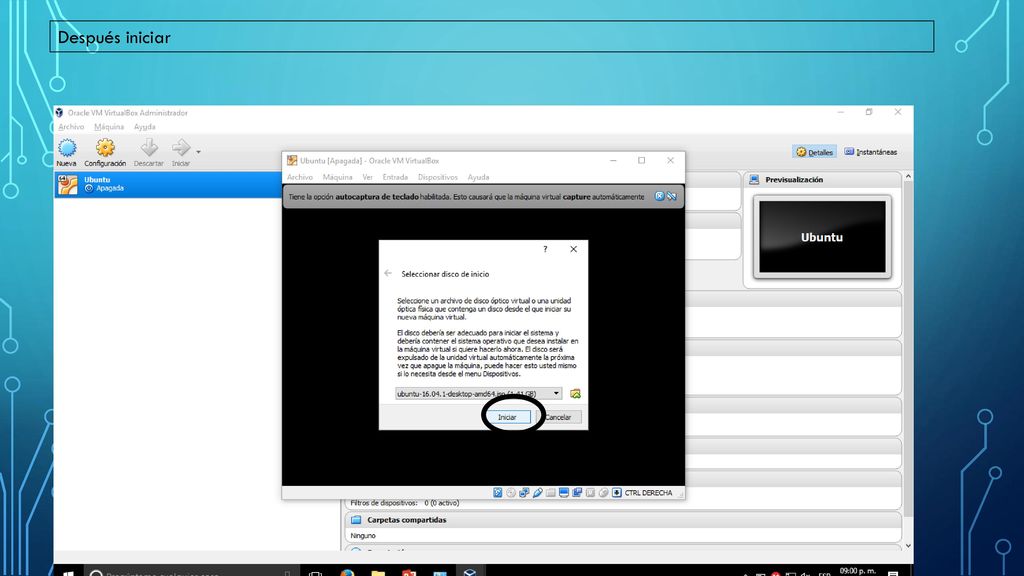Viewport: 1024px width, 576px height.
Task: Open Entrada menu in the Ubuntu VM window
Action: pyautogui.click(x=395, y=177)
